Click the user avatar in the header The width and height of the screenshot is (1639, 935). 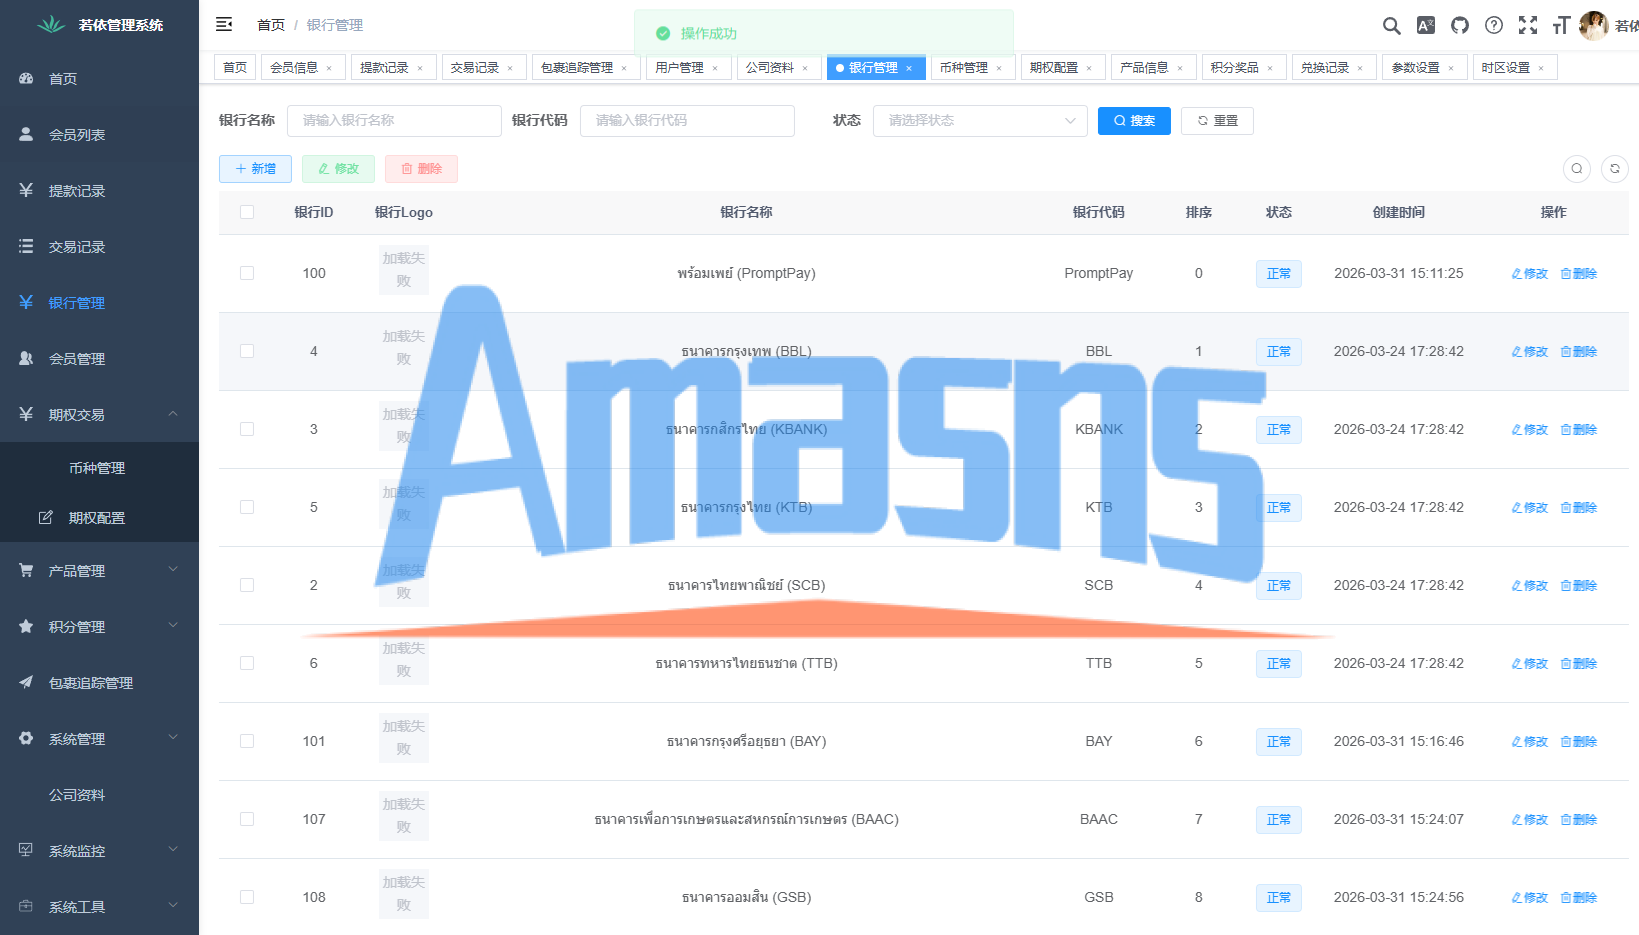(1593, 25)
